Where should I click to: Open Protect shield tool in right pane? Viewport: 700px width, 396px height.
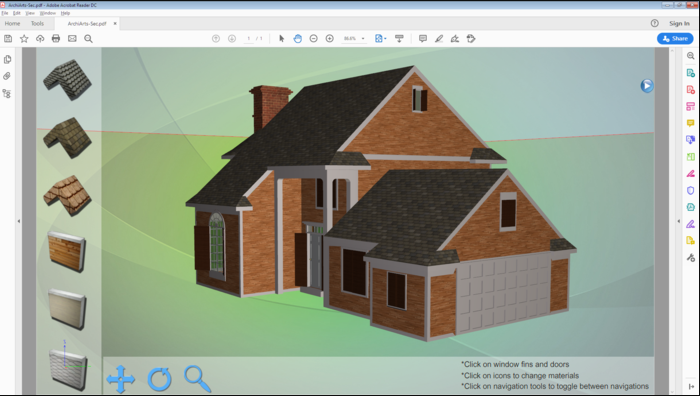click(x=690, y=191)
